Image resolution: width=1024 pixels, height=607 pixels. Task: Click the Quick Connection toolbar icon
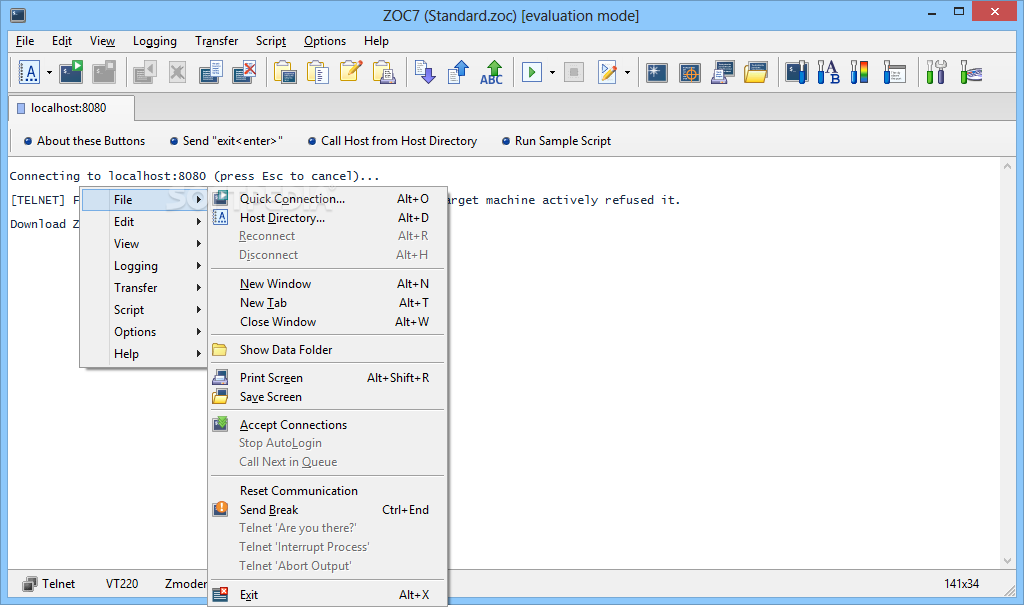click(71, 72)
